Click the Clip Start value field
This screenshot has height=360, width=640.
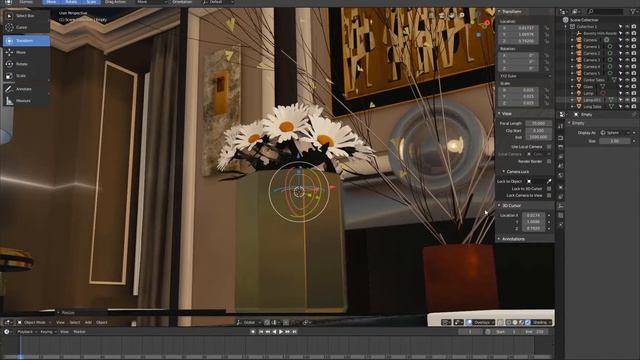pyautogui.click(x=538, y=131)
